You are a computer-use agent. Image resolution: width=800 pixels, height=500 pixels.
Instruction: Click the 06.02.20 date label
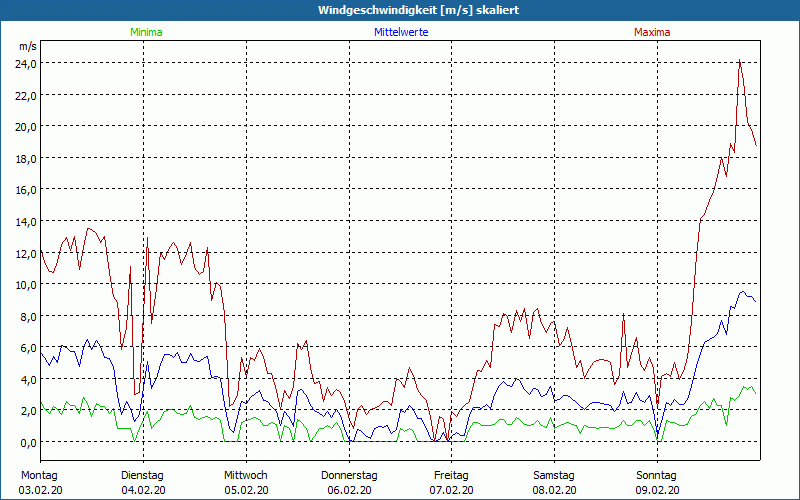click(x=349, y=490)
